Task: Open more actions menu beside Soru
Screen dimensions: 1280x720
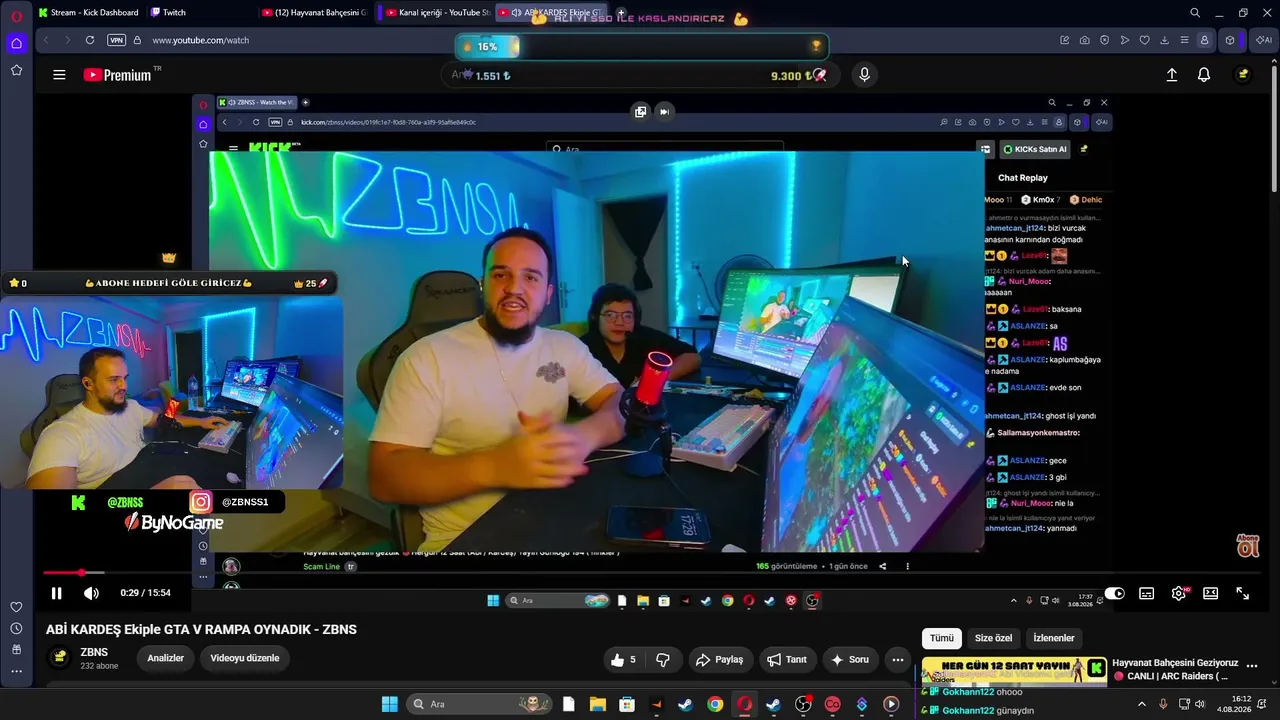Action: tap(898, 660)
